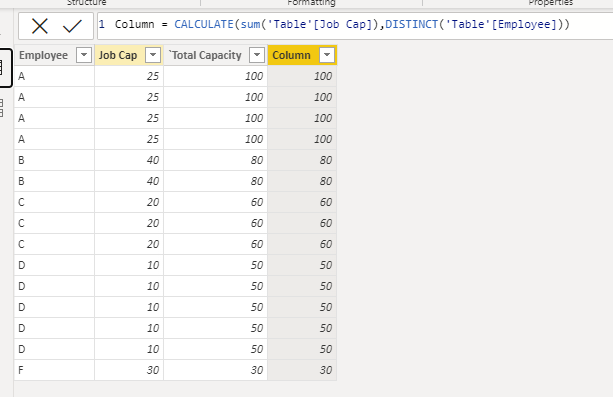Select first Employee B cell
This screenshot has height=397, width=613.
tap(54, 160)
